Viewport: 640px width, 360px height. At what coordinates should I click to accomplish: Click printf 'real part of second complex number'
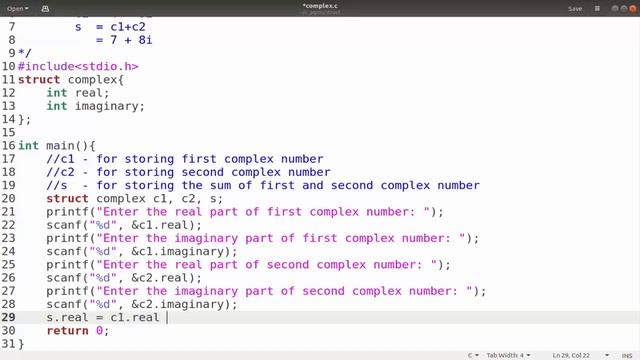click(248, 264)
